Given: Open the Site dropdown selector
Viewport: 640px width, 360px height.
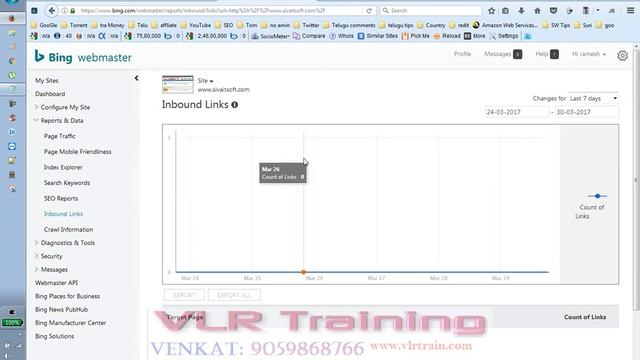Looking at the screenshot, I should [x=205, y=81].
